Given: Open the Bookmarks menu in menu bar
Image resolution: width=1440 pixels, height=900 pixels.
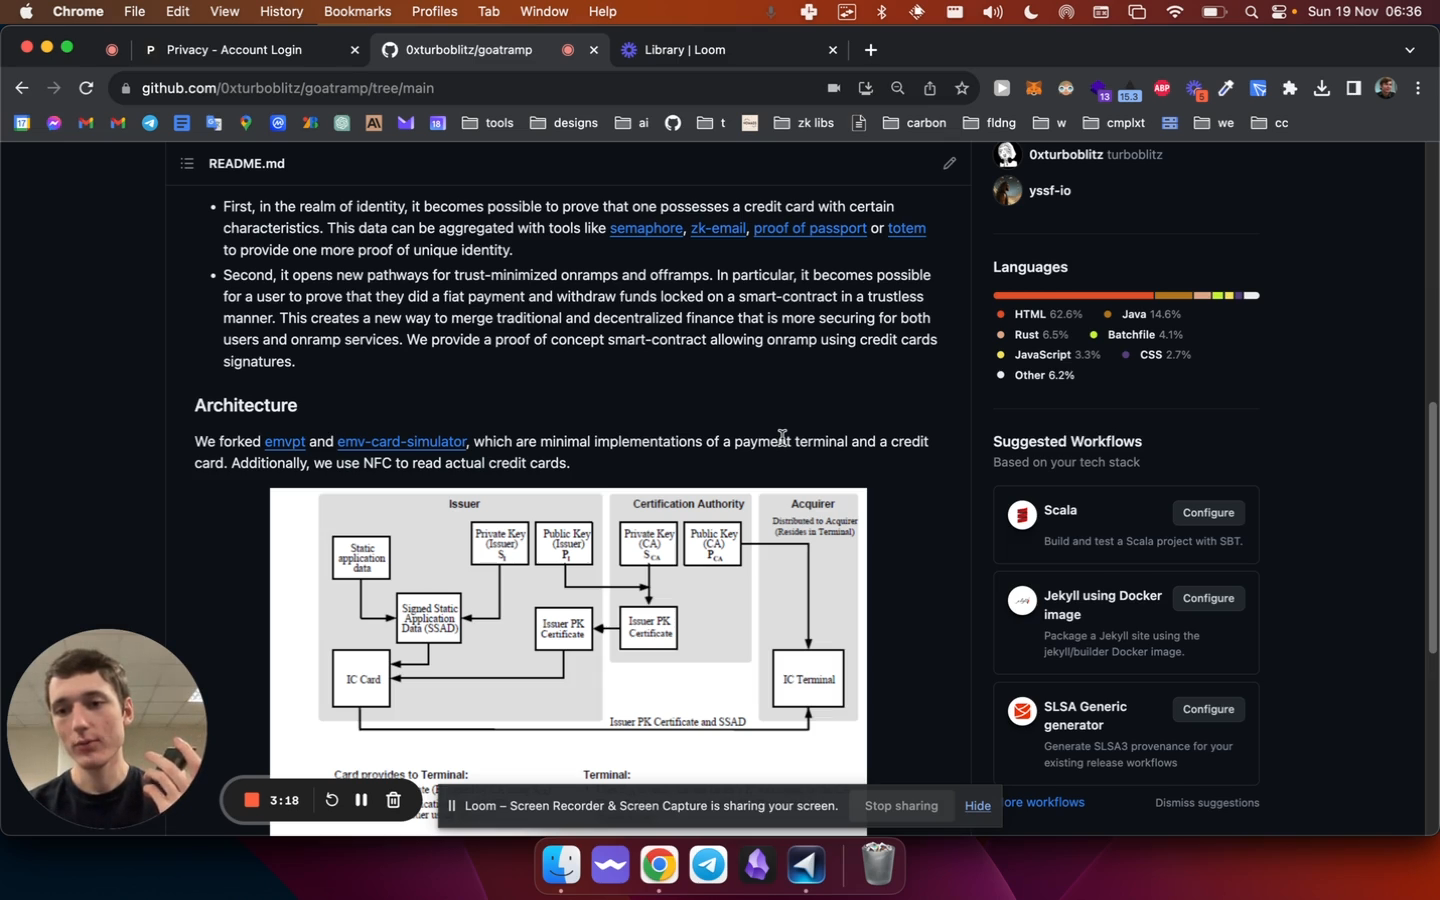Looking at the screenshot, I should (x=357, y=11).
